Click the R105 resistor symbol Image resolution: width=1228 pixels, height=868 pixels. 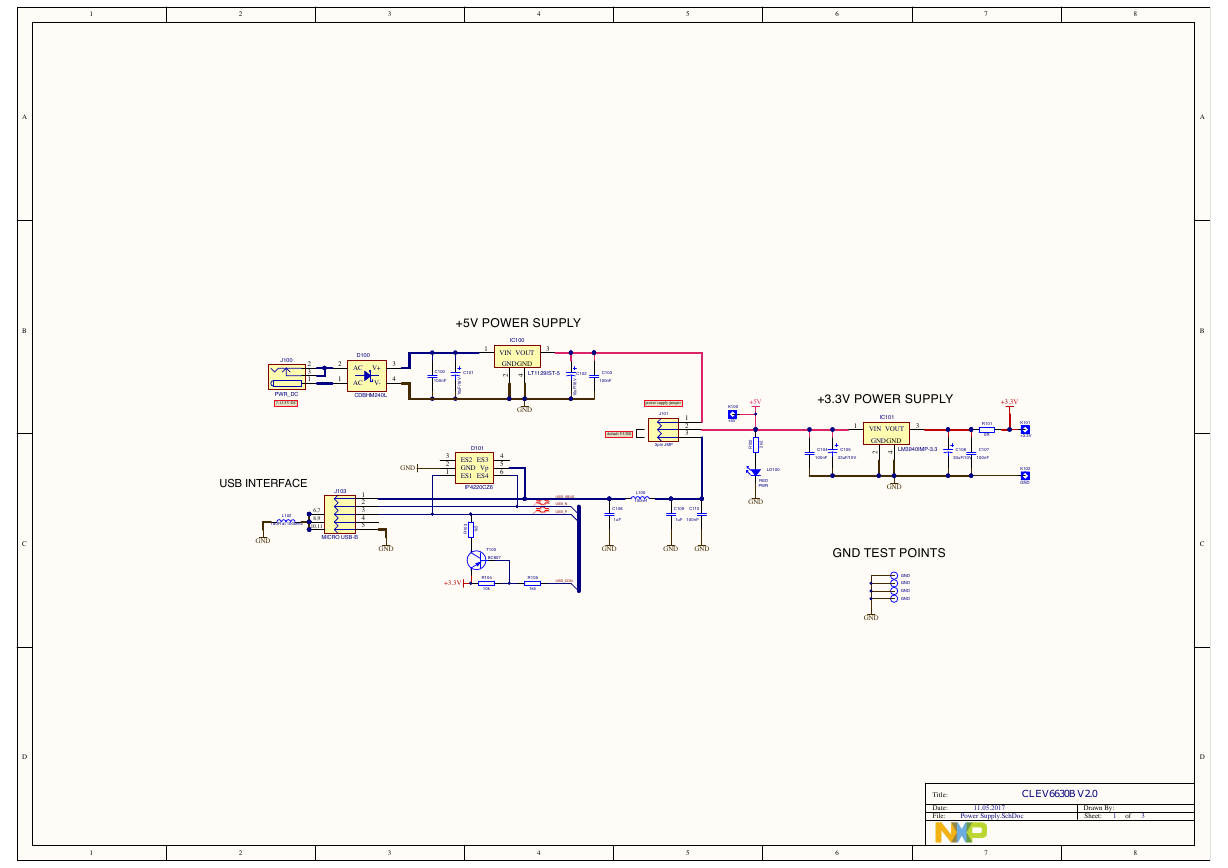click(x=532, y=583)
